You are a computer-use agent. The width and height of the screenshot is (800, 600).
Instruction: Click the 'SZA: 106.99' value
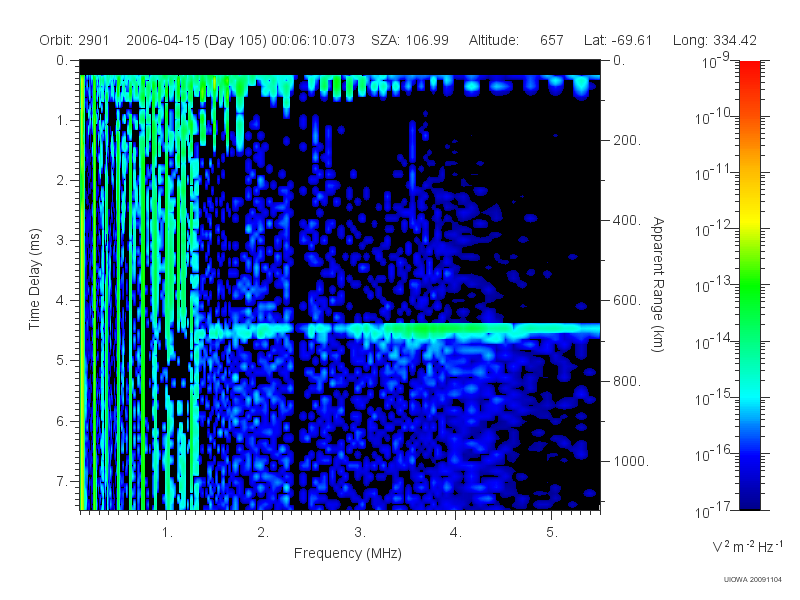410,40
